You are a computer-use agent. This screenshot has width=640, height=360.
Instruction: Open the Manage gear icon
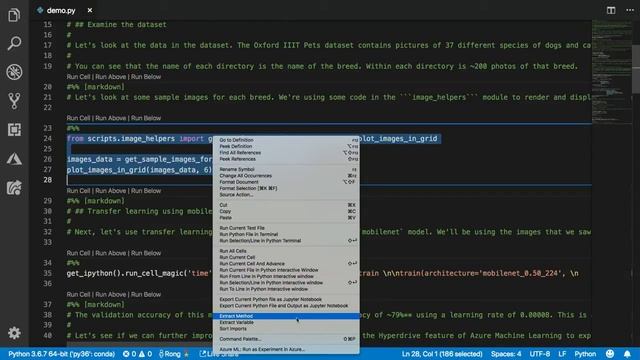(14, 333)
